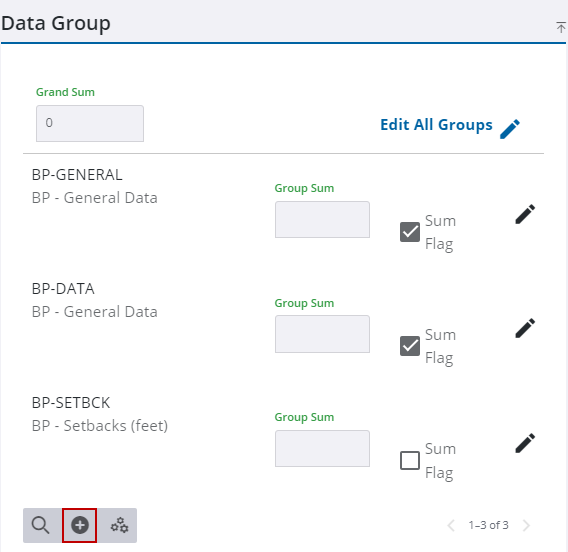
Task: Click the Group Sum label for BP-GENERAL
Action: pos(304,188)
